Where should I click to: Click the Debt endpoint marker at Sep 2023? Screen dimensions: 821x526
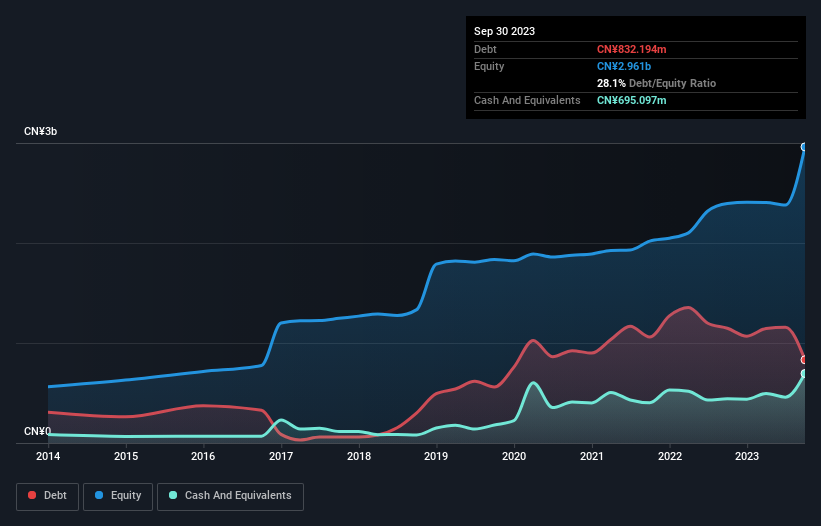coord(804,360)
